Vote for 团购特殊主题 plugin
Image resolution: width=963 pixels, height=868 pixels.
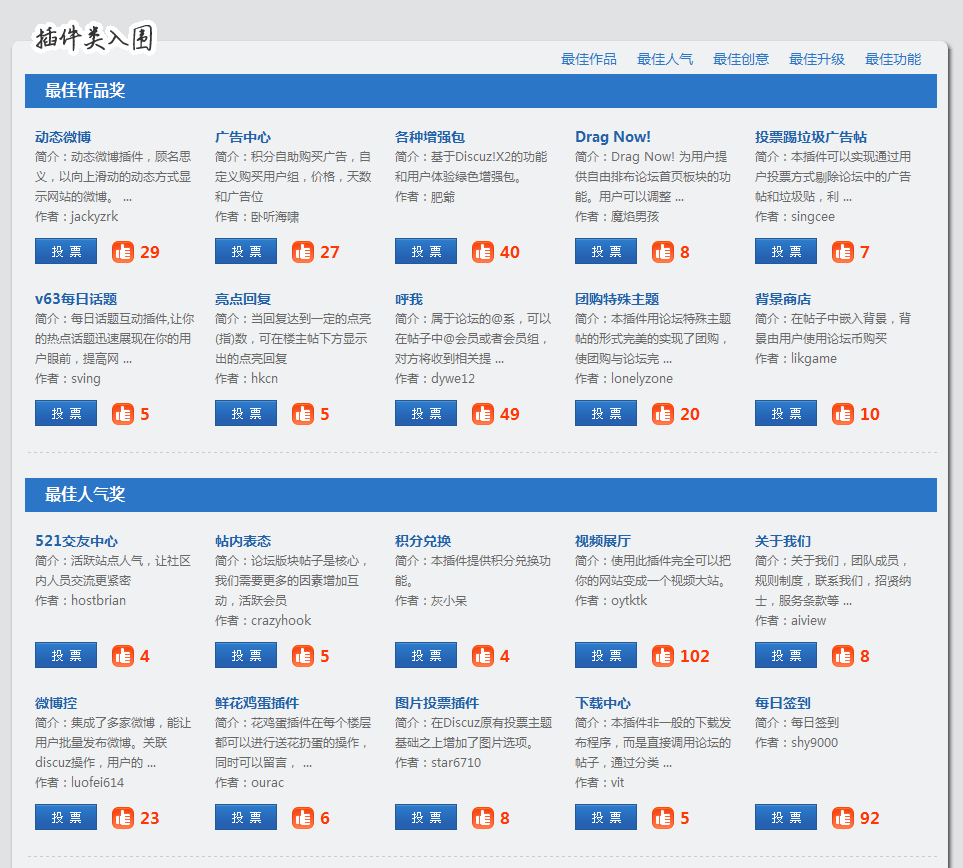tap(606, 413)
